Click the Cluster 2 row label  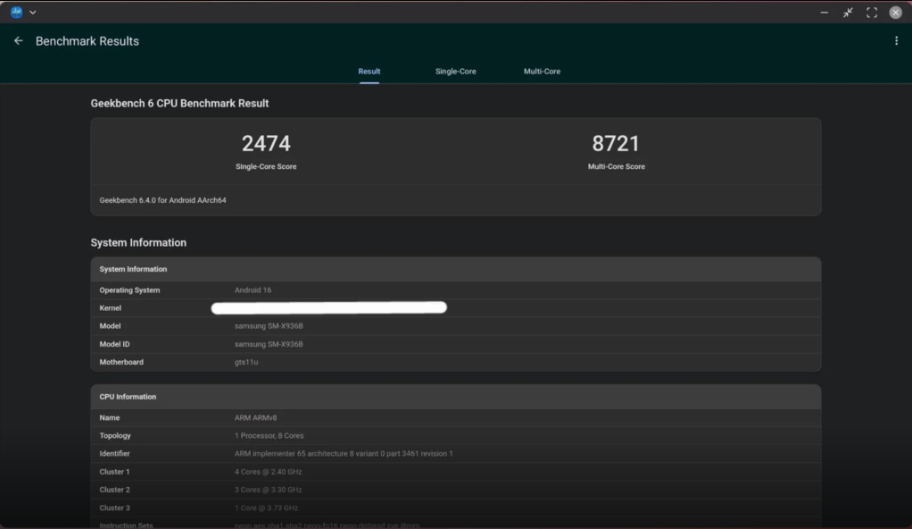point(115,490)
